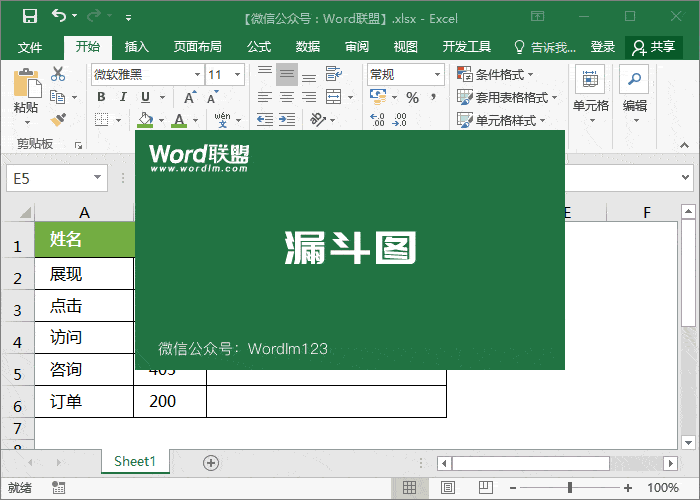The height and width of the screenshot is (500, 700).
Task: Open the 单元格 cells group button
Action: pyautogui.click(x=591, y=95)
